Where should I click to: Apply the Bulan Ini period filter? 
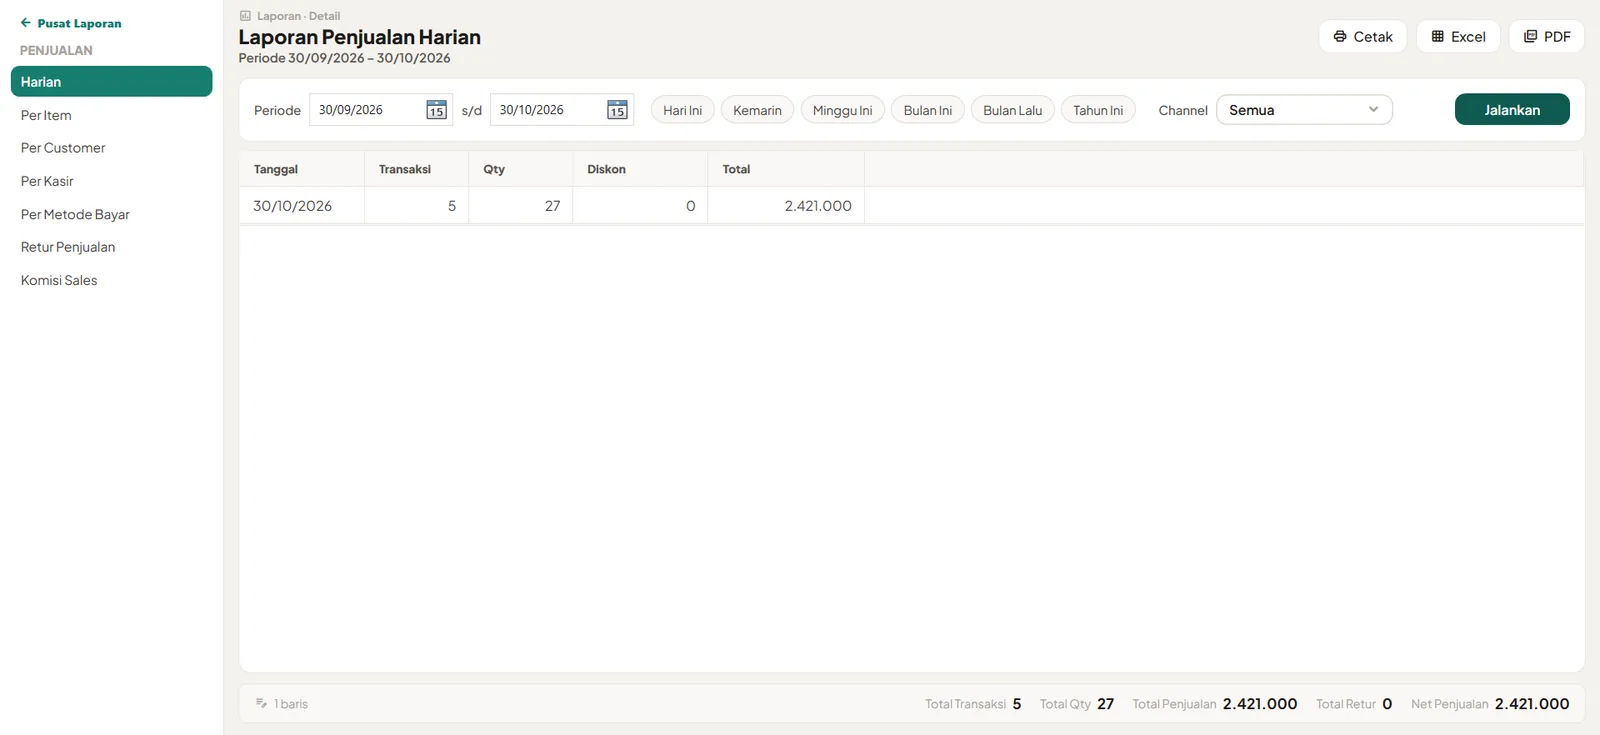pyautogui.click(x=928, y=110)
